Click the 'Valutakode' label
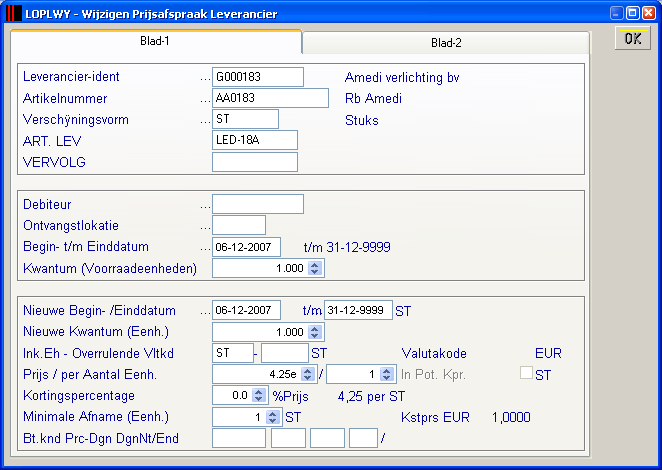662x470 pixels. coord(434,353)
